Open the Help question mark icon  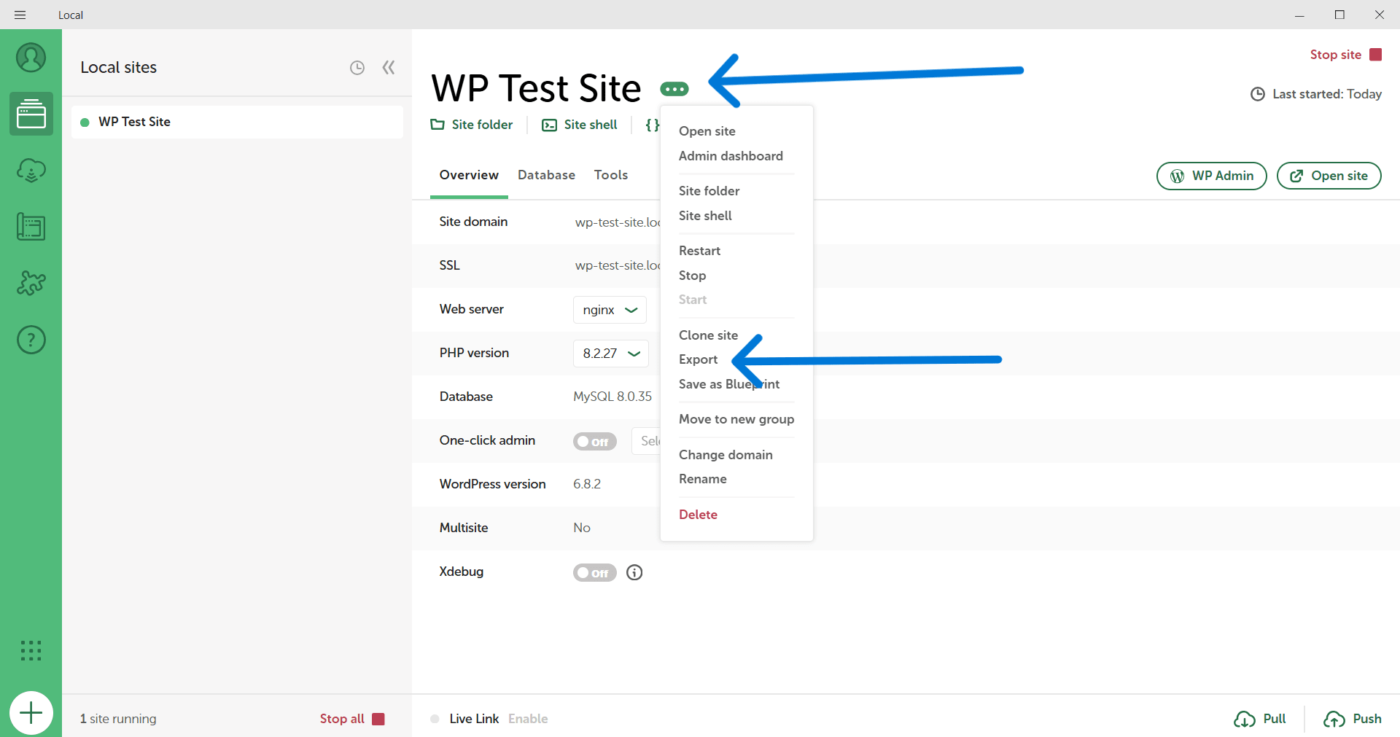31,340
